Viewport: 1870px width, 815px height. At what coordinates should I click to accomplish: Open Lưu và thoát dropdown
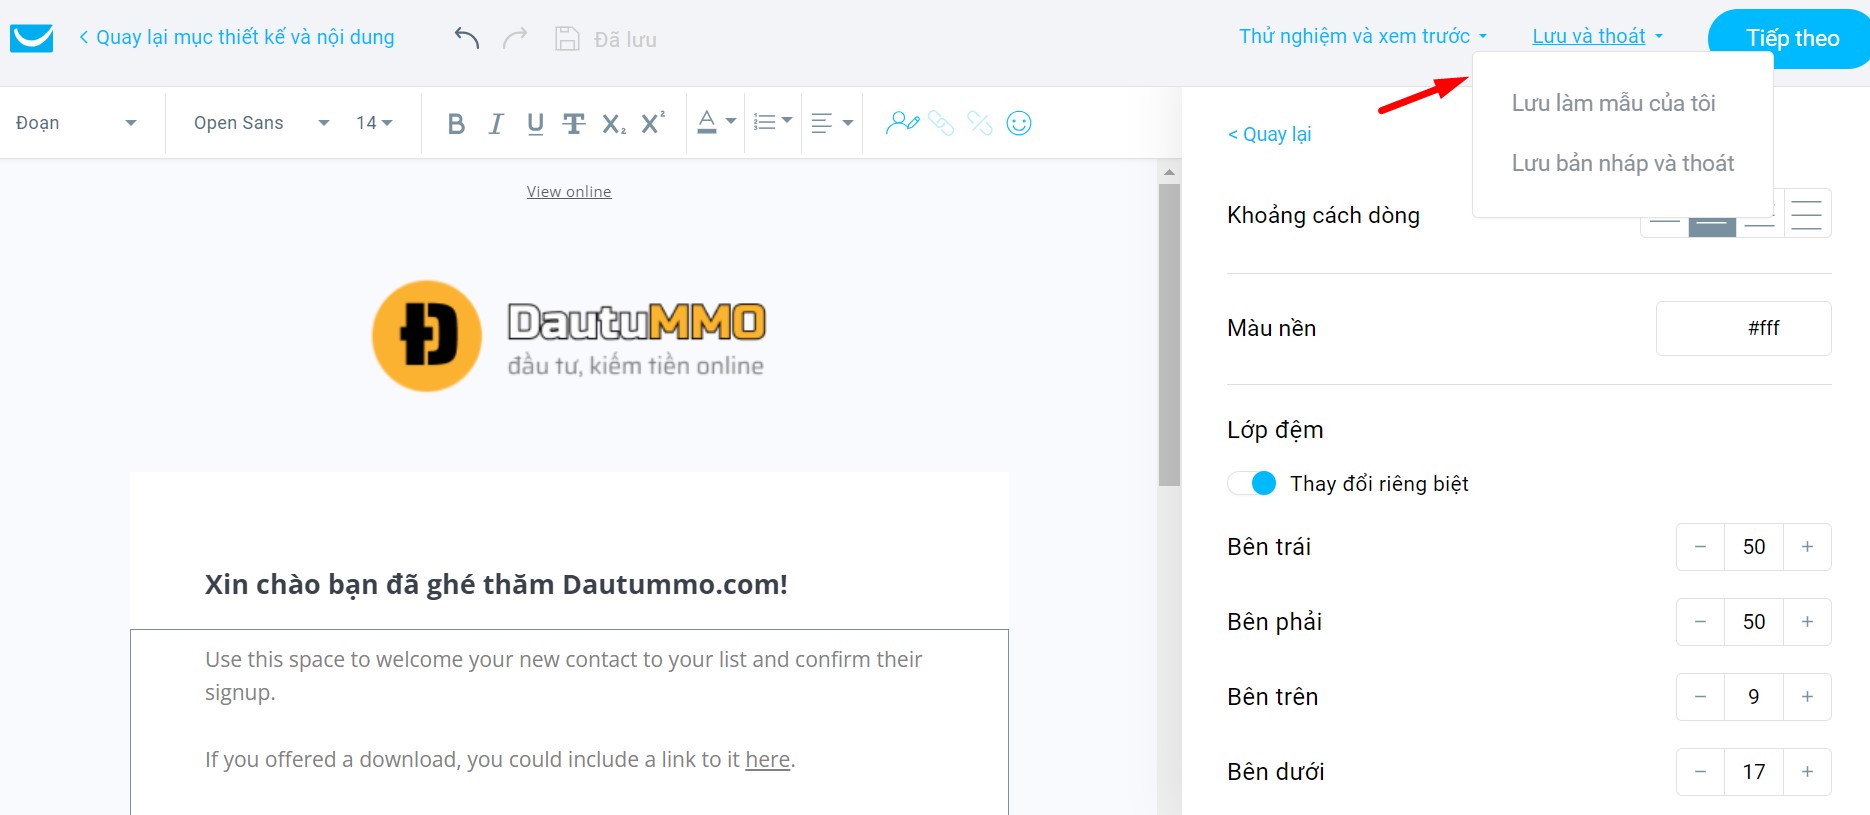[1597, 36]
